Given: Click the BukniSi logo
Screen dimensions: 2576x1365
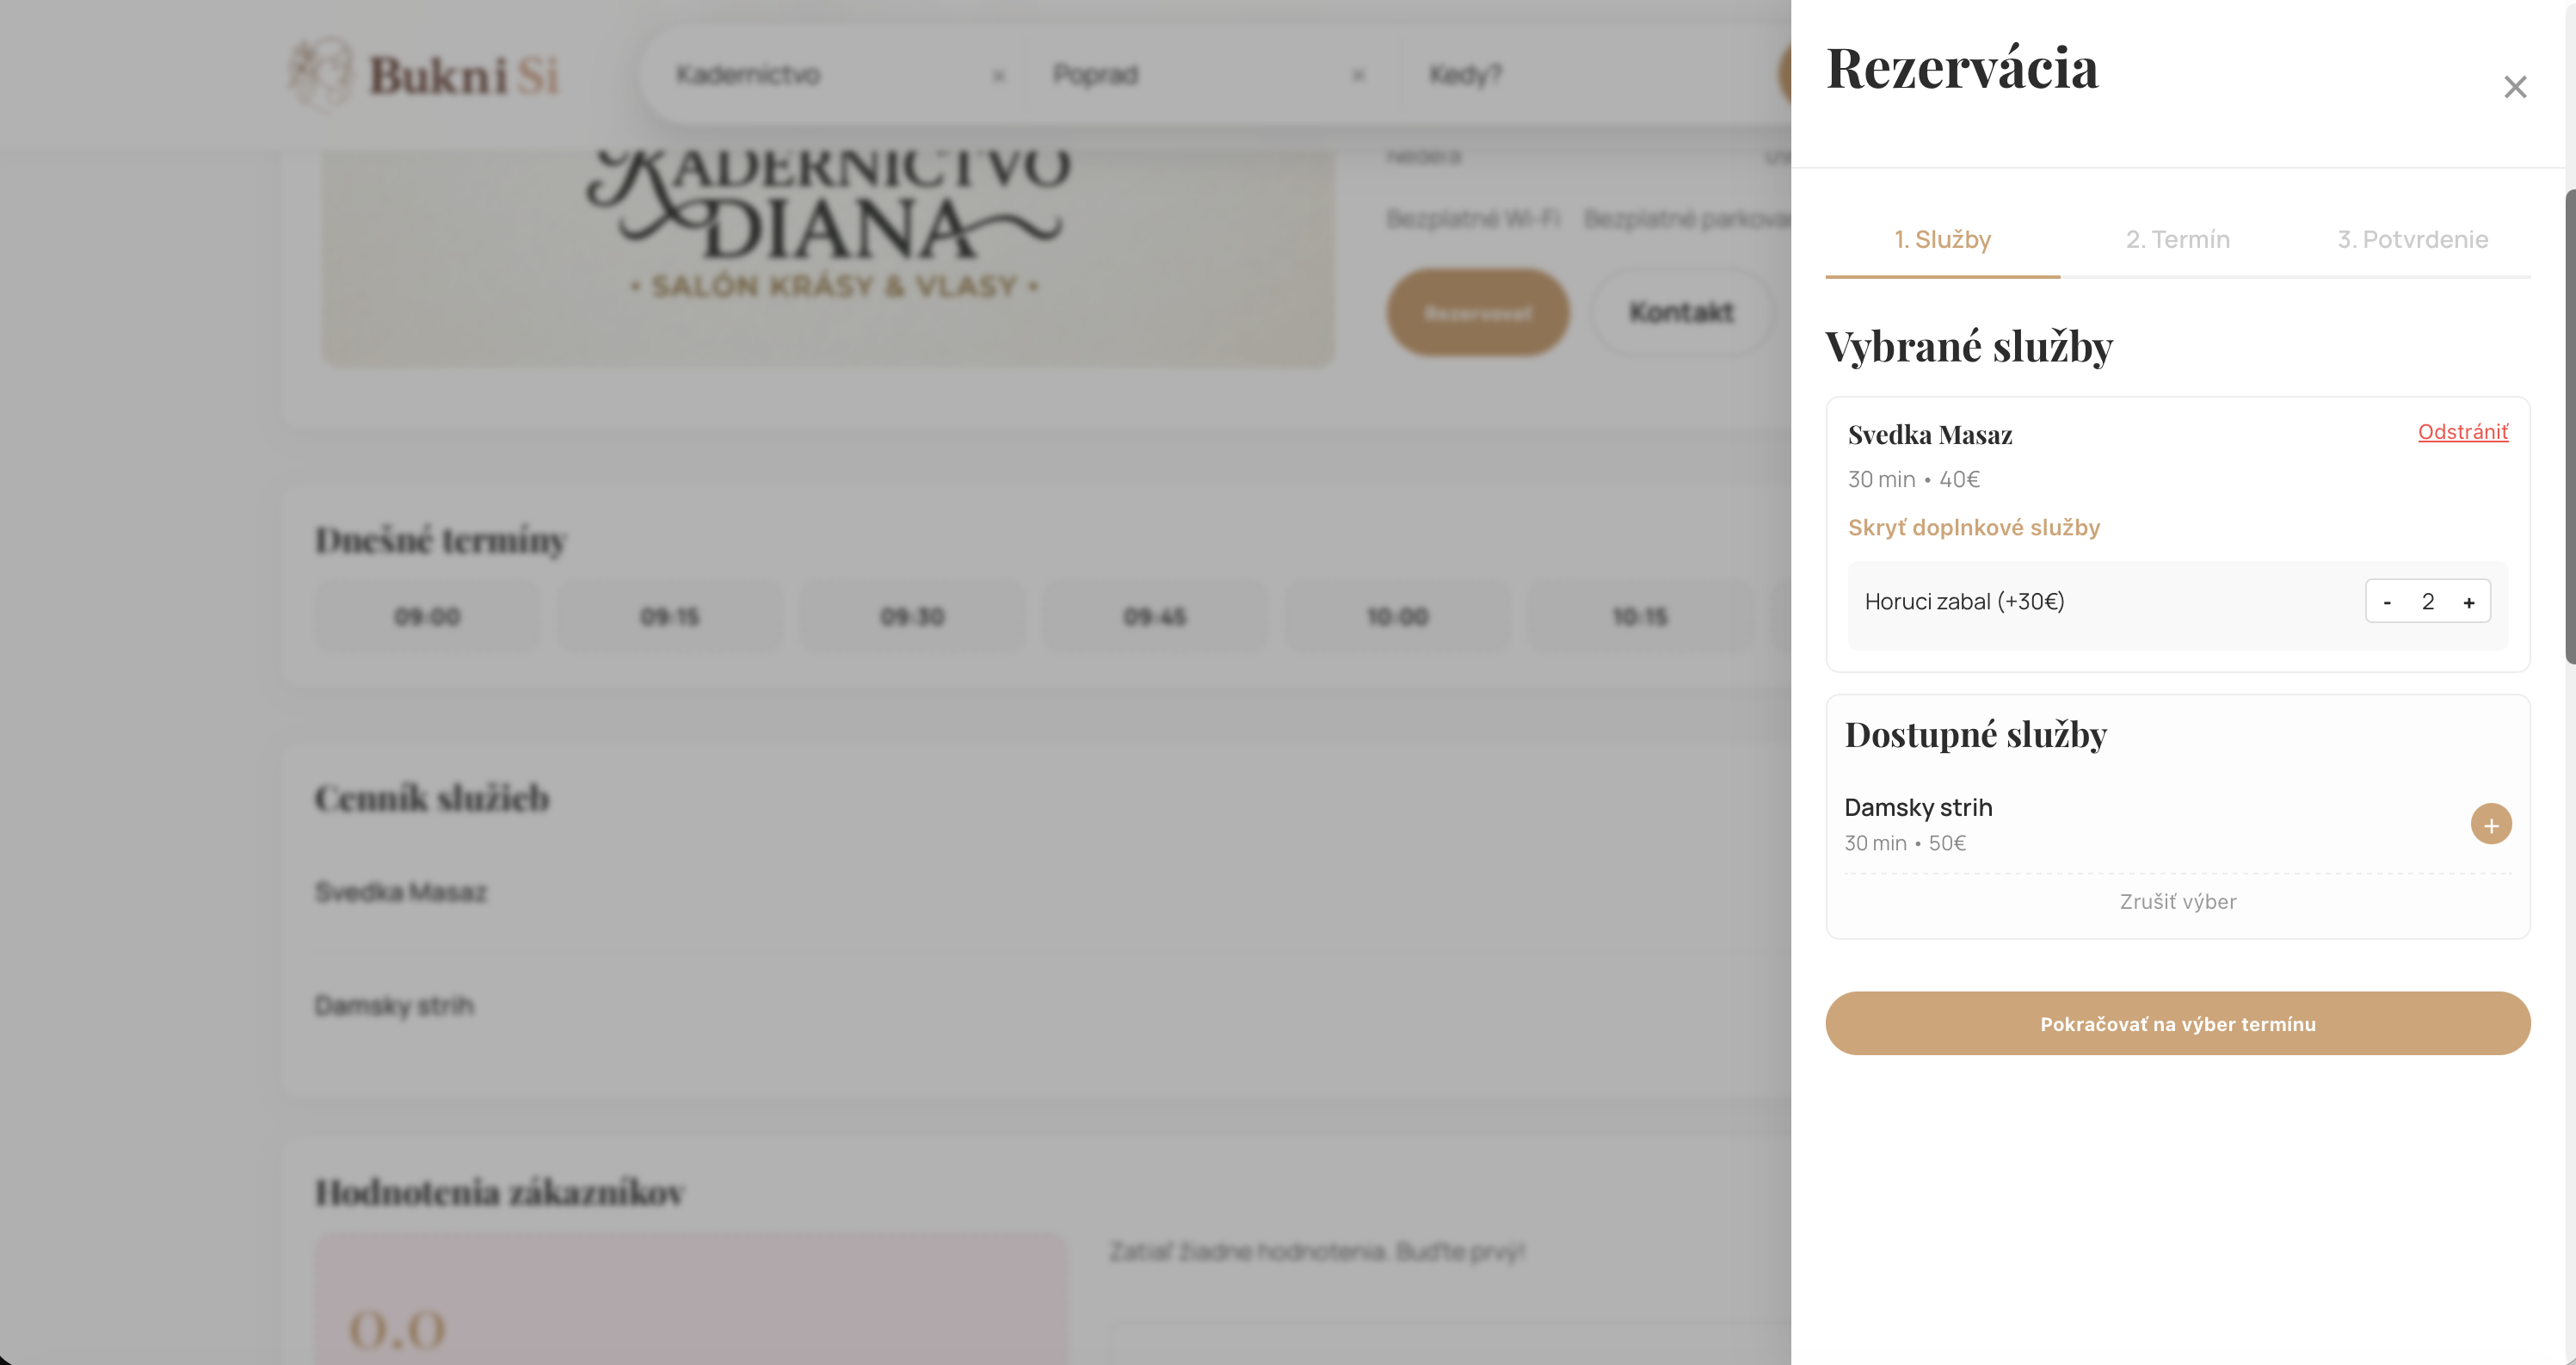Looking at the screenshot, I should [x=424, y=75].
